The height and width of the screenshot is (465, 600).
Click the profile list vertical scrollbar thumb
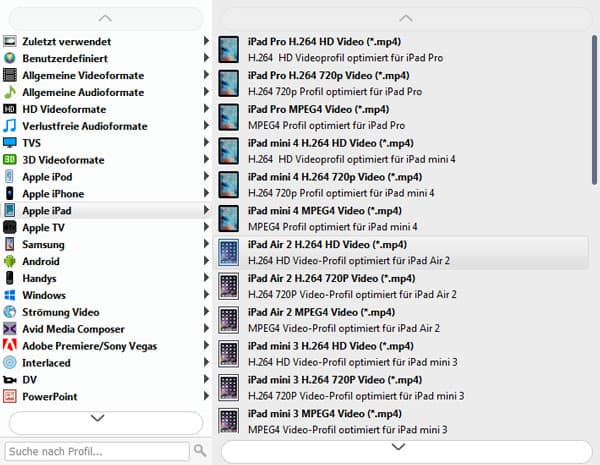(594, 110)
